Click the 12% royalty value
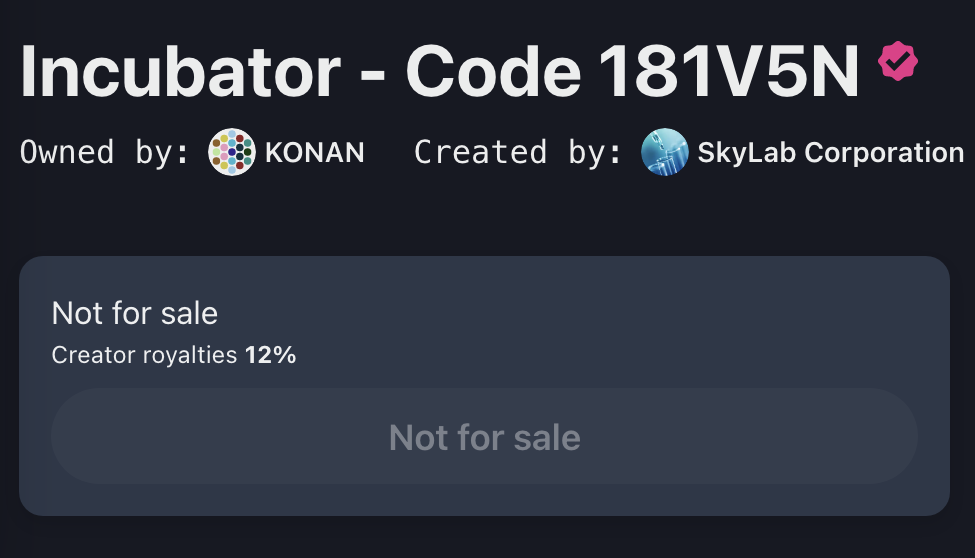Screen dimensions: 975x558 270,355
